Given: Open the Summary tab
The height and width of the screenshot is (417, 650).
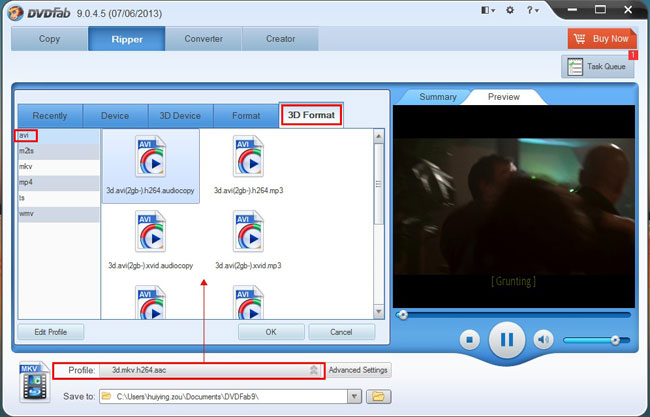Looking at the screenshot, I should coord(438,97).
